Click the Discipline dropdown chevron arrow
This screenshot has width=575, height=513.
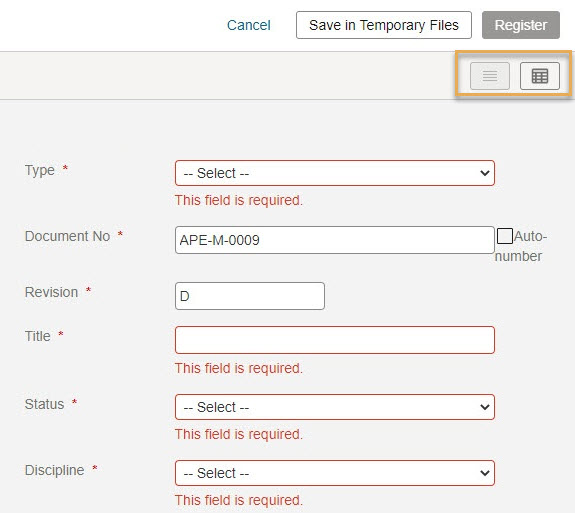485,473
